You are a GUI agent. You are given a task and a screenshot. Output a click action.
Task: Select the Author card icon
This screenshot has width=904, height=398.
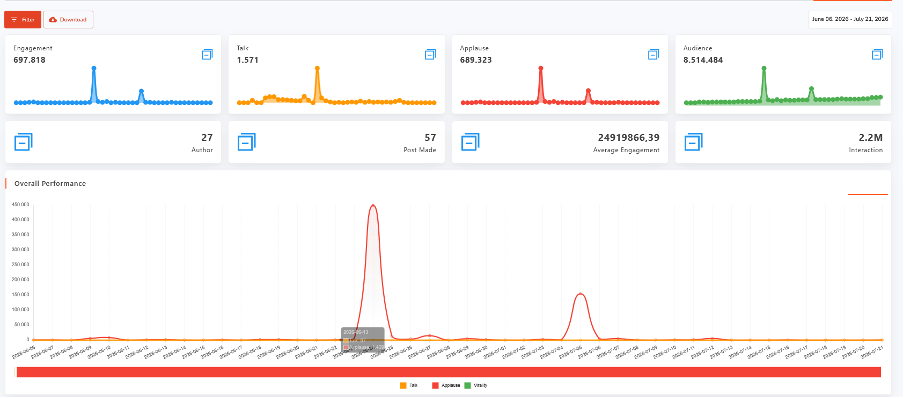[23, 141]
